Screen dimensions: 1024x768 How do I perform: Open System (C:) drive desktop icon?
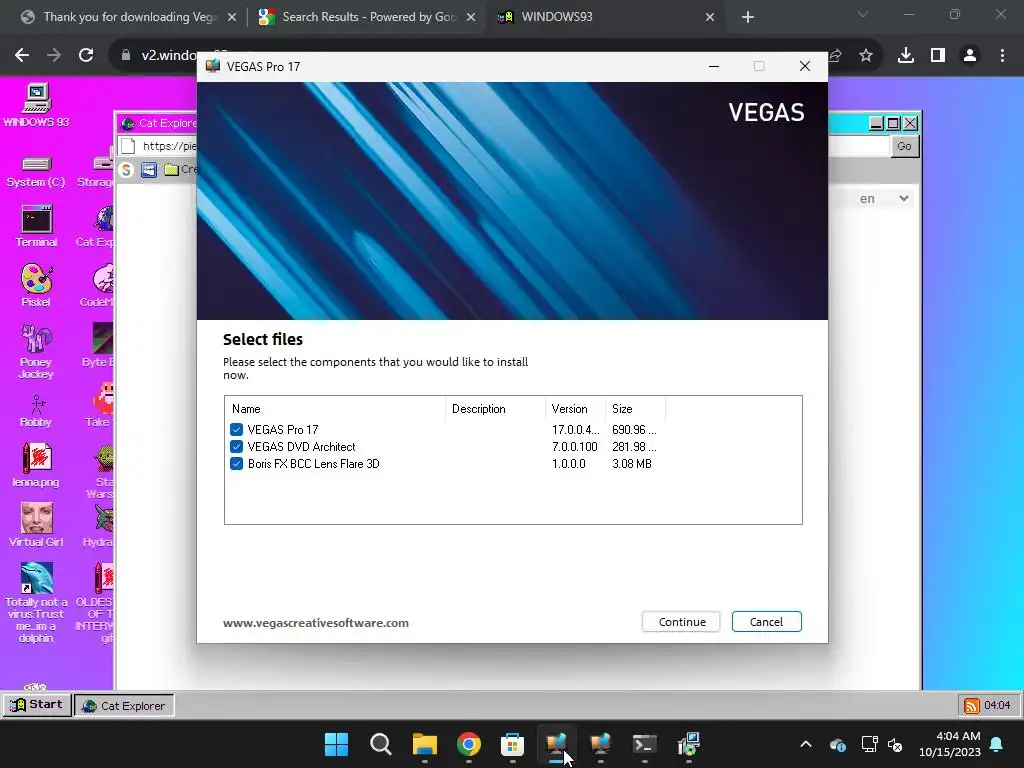[x=36, y=172]
